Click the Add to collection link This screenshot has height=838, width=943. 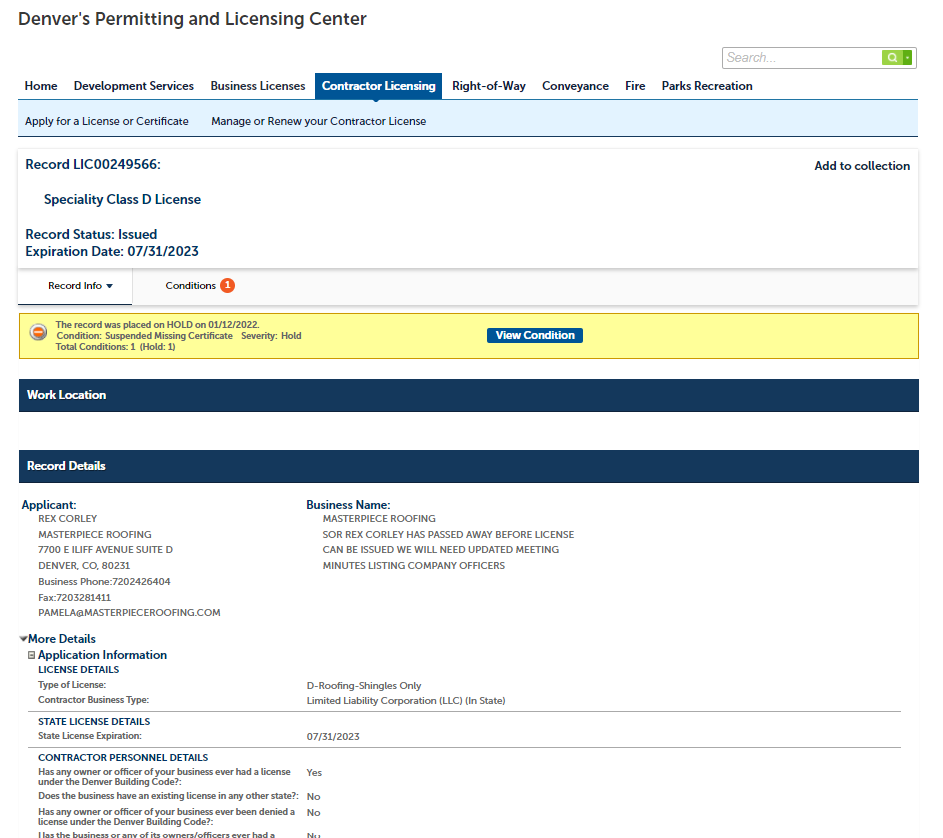tap(862, 166)
